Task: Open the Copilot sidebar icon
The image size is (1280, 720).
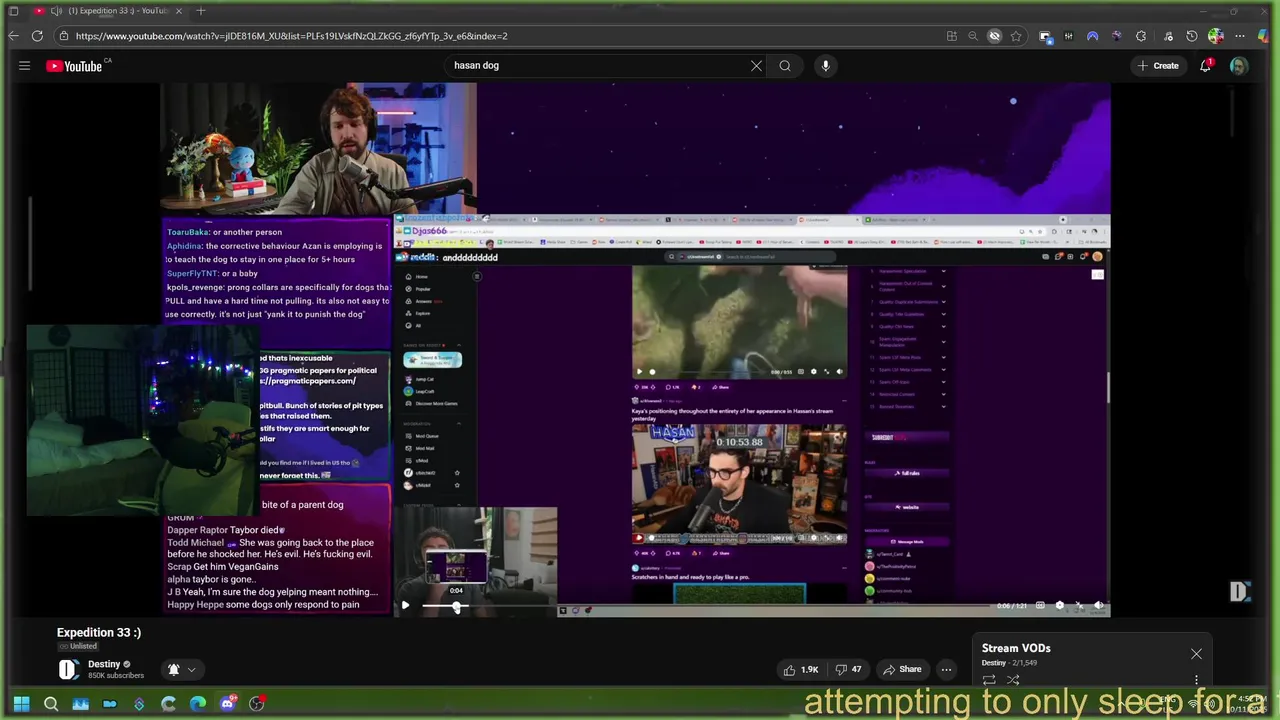Action: [x=1264, y=36]
